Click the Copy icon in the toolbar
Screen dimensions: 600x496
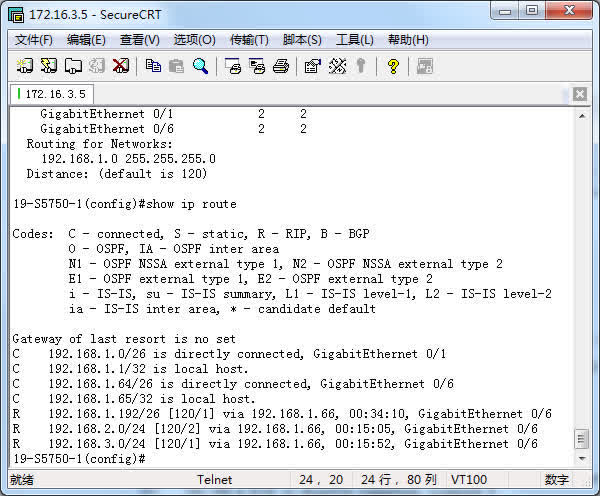[153, 66]
